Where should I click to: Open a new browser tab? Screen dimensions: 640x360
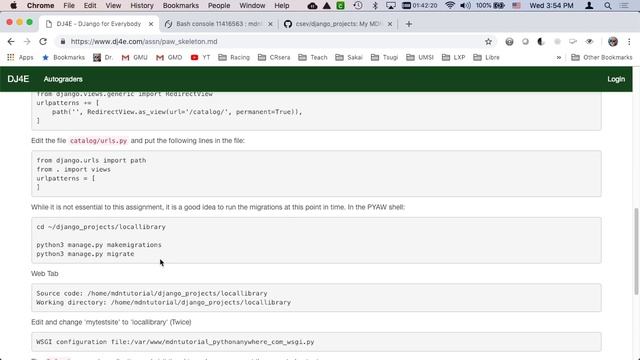click(409, 24)
